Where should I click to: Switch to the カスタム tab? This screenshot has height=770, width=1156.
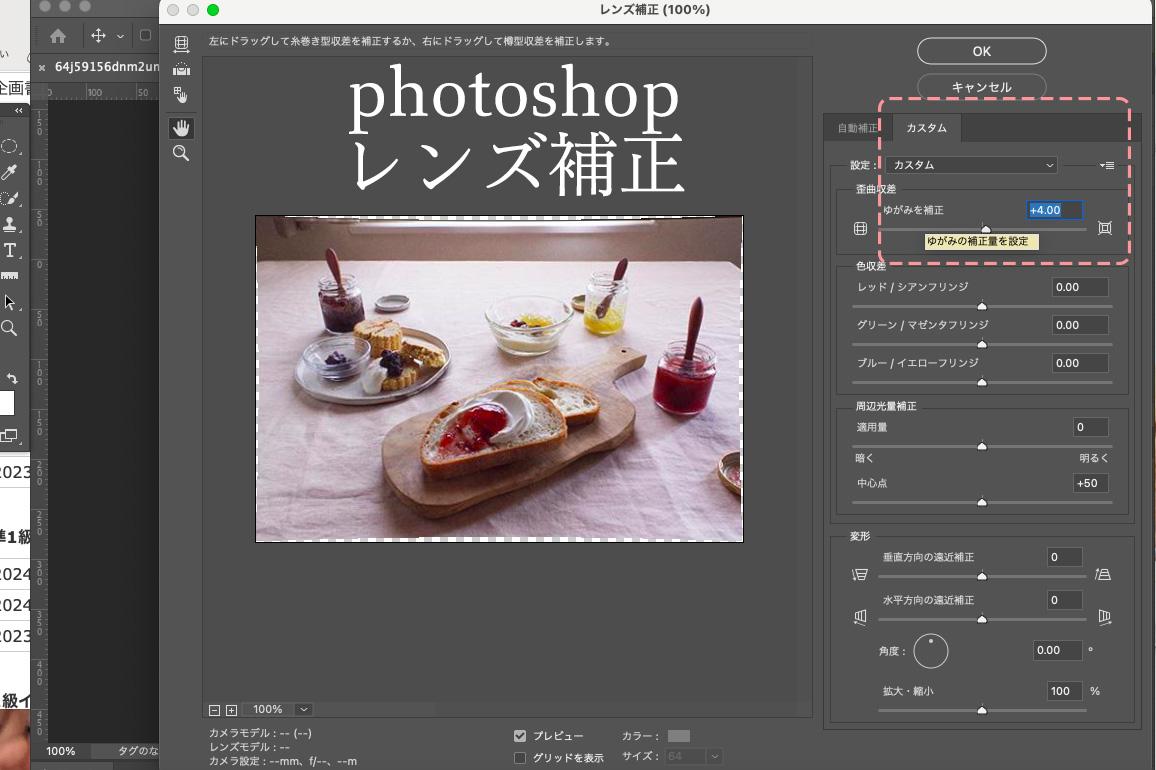pyautogui.click(x=927, y=128)
